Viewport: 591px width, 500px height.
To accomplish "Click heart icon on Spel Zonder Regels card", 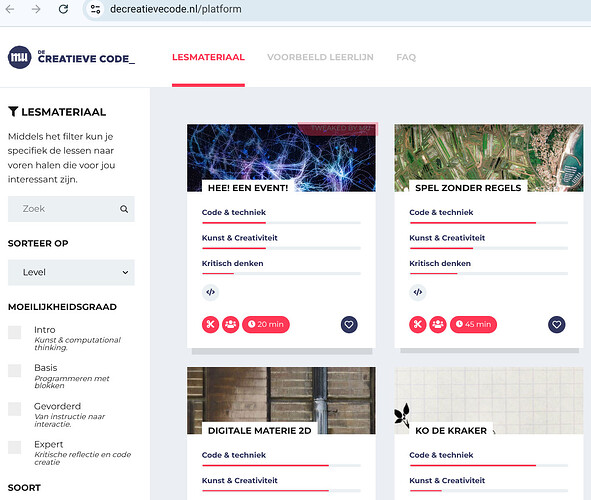I will (x=556, y=324).
